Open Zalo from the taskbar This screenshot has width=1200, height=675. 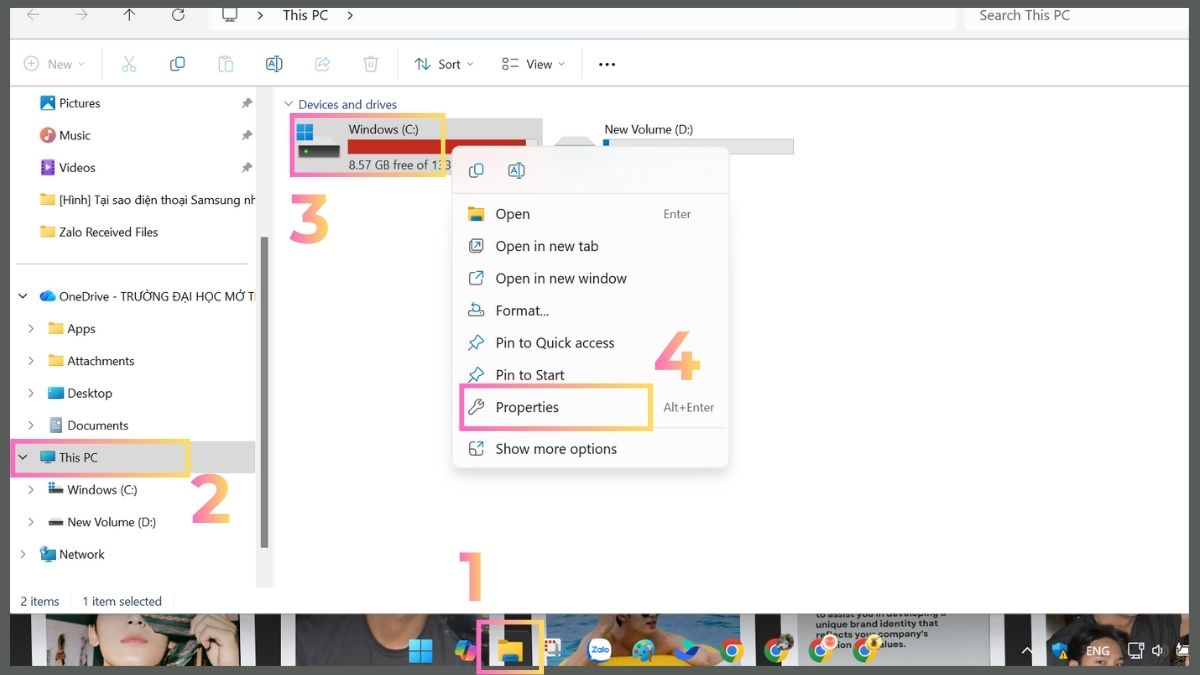tap(600, 650)
